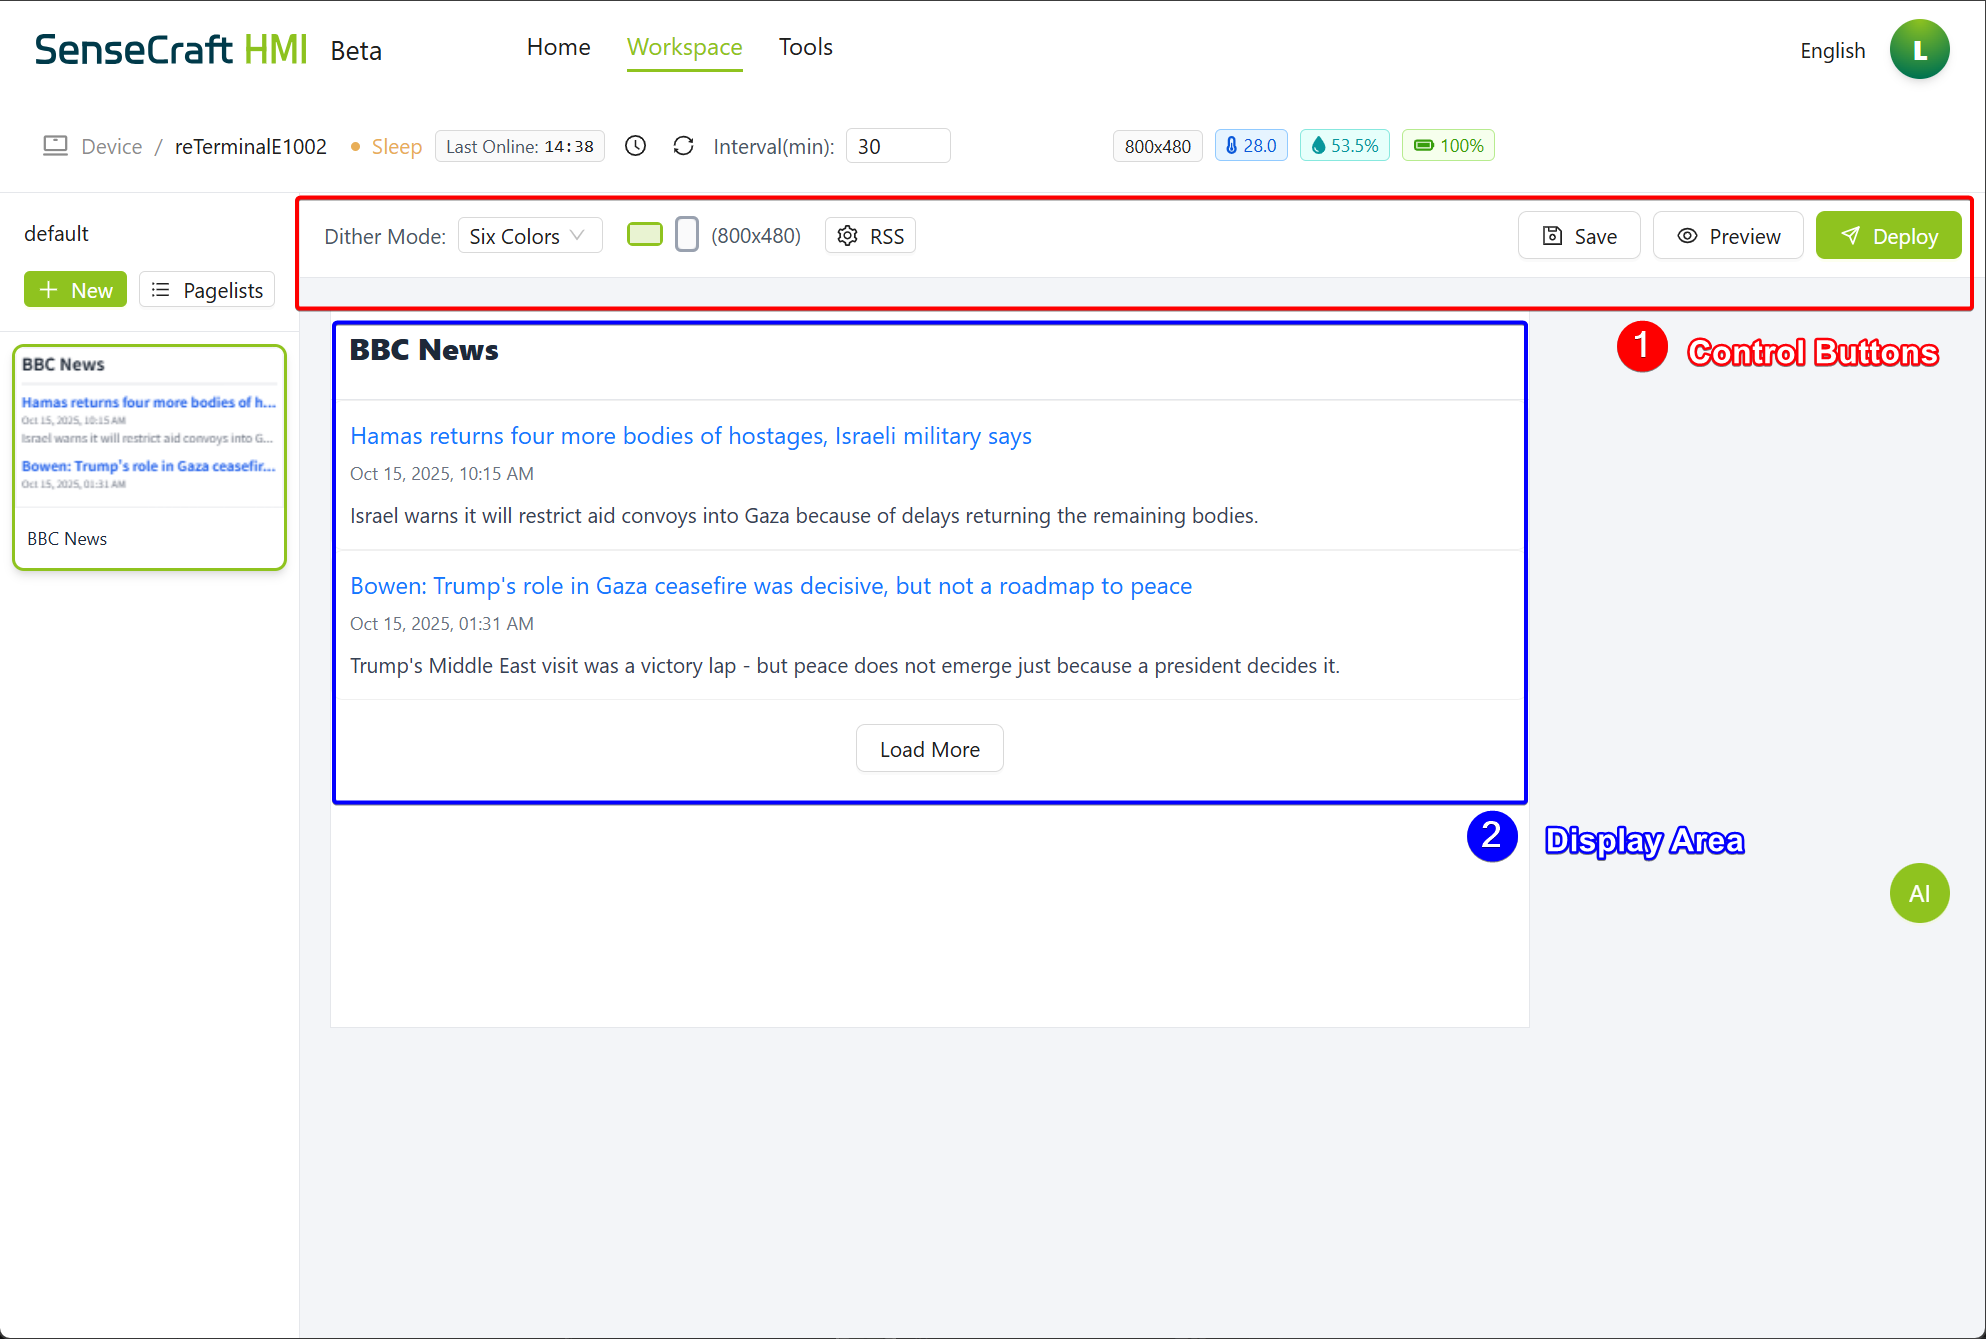This screenshot has height=1339, width=1986.
Task: Expand the Dither Mode Six Colors dropdown
Action: point(529,236)
